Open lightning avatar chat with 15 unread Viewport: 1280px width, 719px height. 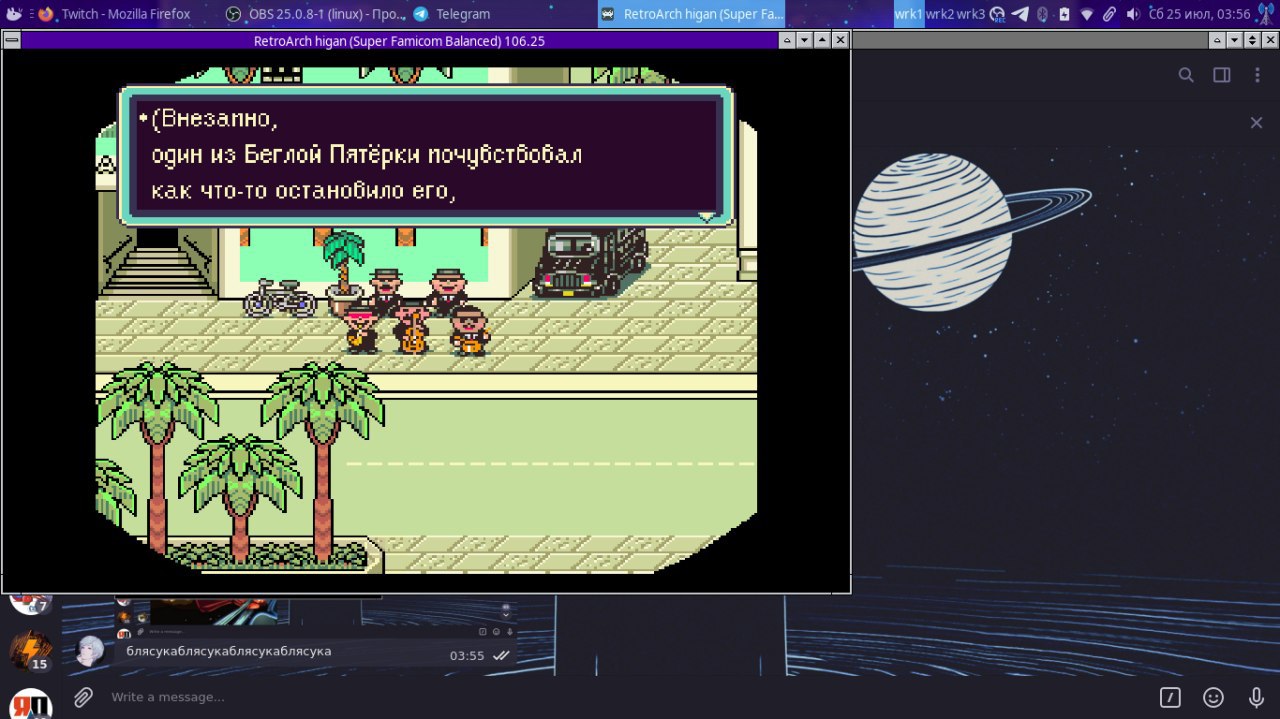pyautogui.click(x=30, y=652)
